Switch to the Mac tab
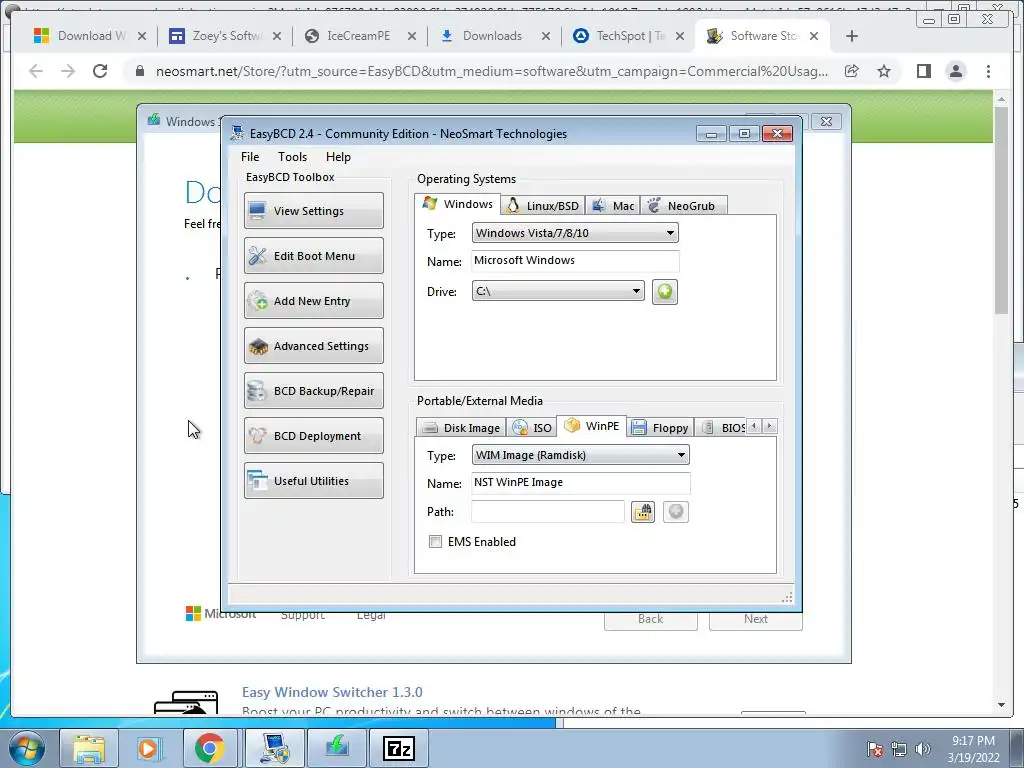The width and height of the screenshot is (1024, 768). [x=613, y=206]
